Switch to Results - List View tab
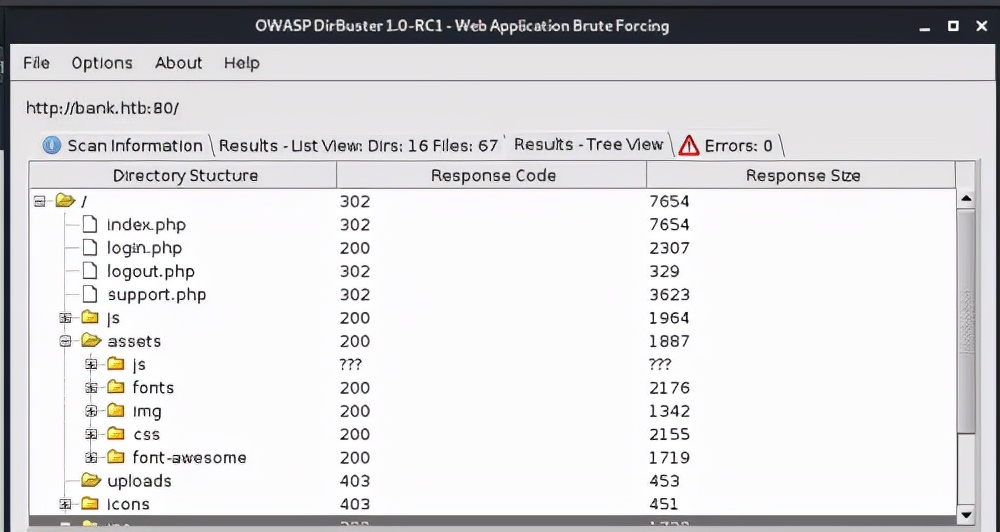The width and height of the screenshot is (1000, 532). click(x=358, y=146)
